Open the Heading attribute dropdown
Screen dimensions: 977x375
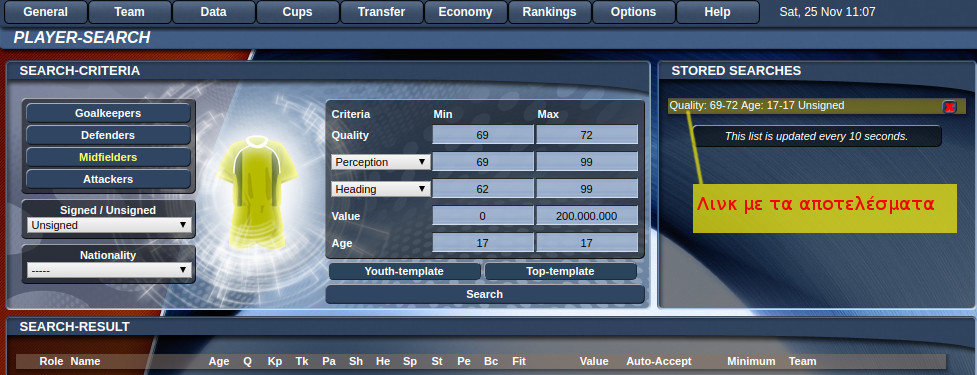coord(380,189)
